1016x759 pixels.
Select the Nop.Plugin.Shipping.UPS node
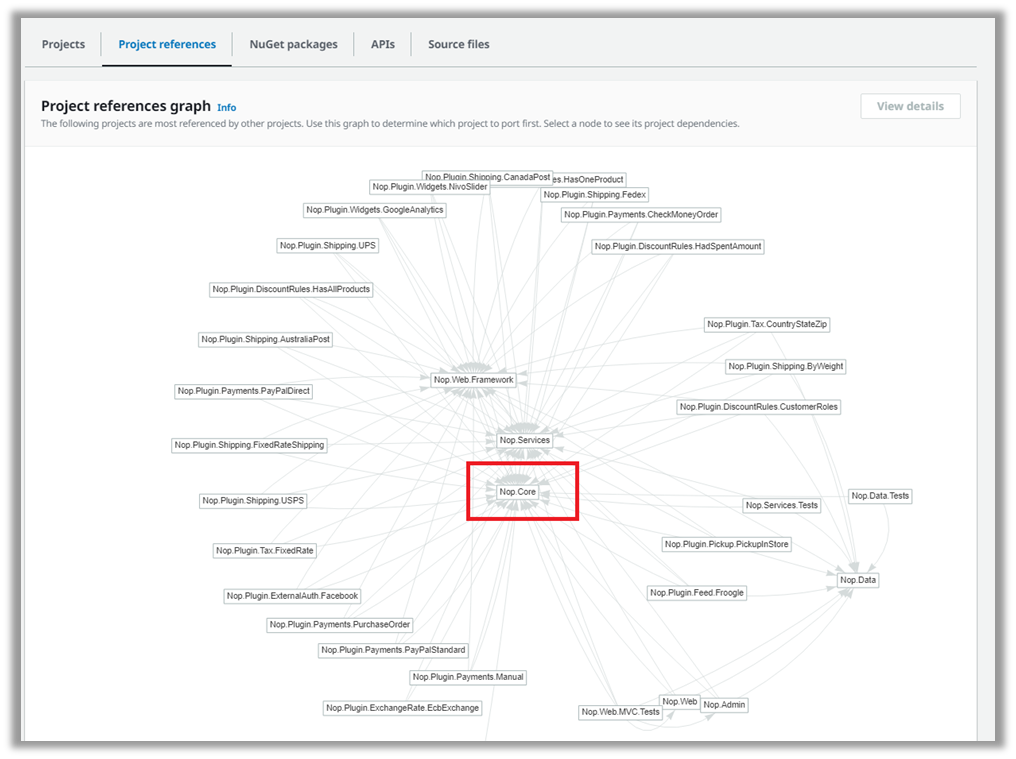coord(327,245)
